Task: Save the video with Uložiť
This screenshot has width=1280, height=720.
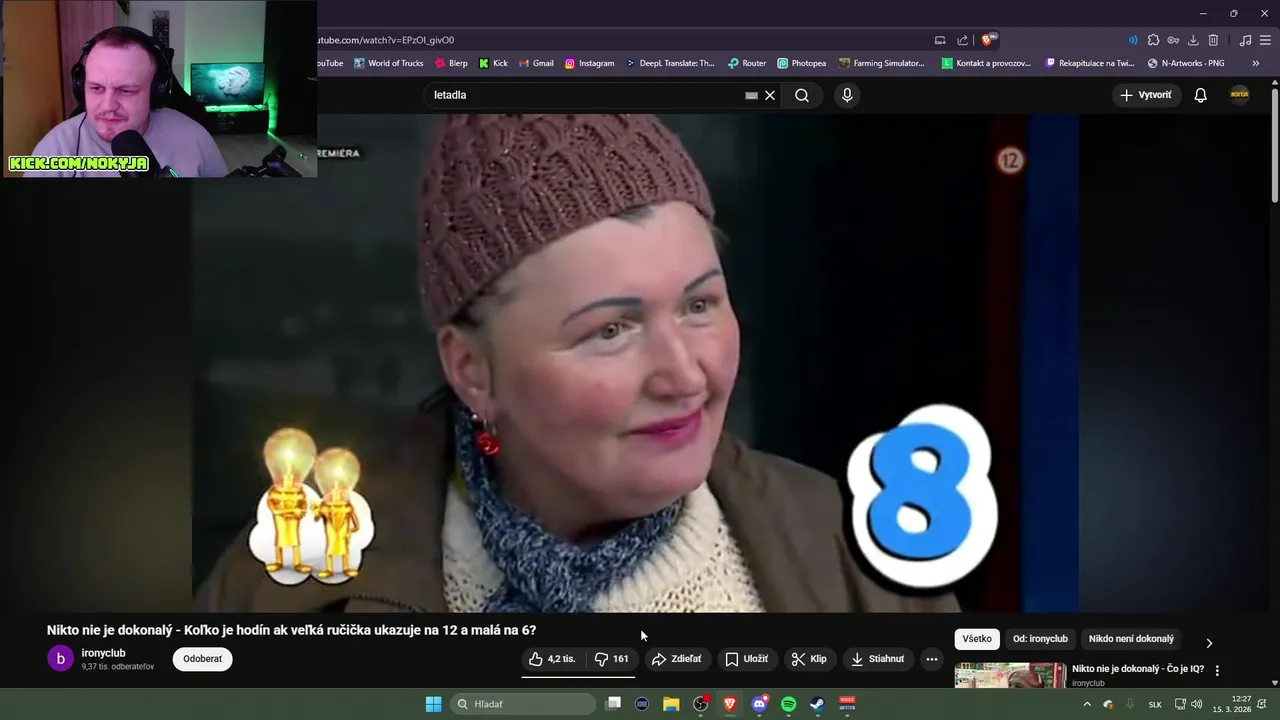Action: [x=746, y=659]
